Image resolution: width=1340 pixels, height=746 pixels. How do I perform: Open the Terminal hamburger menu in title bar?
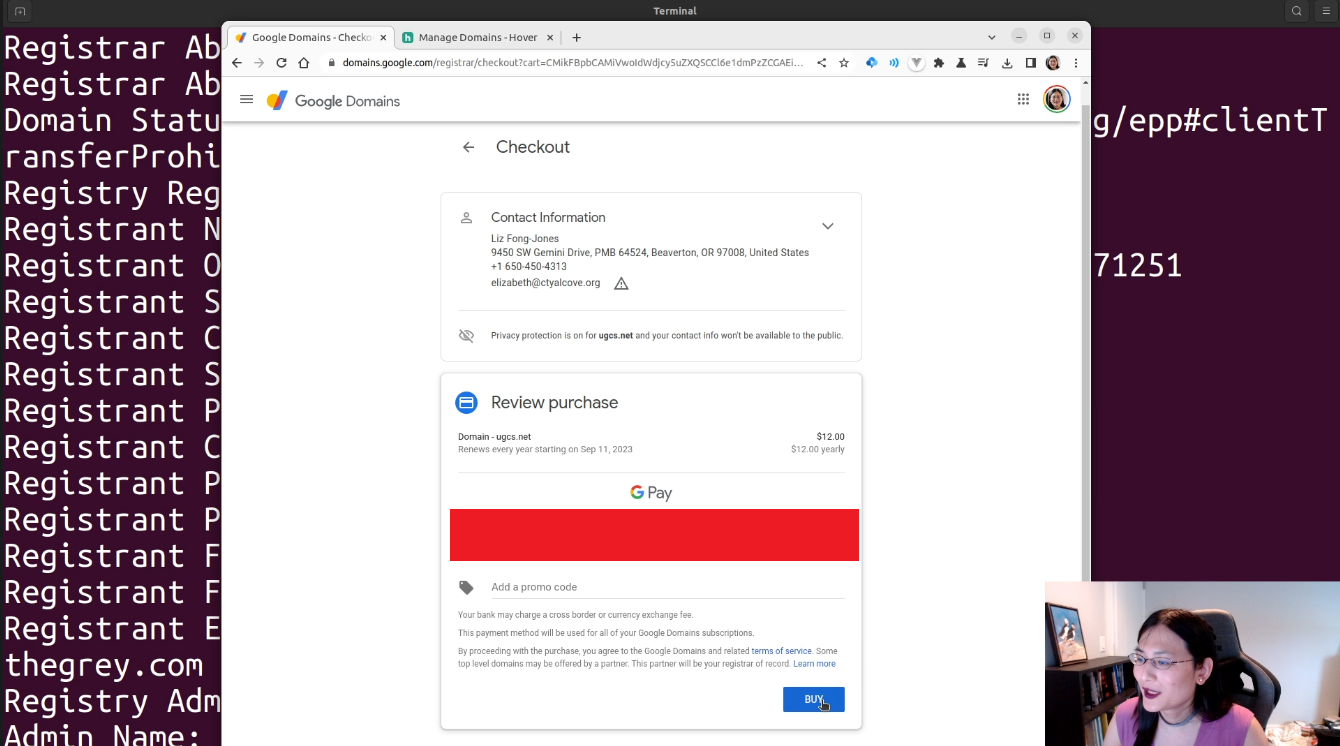click(x=1325, y=11)
